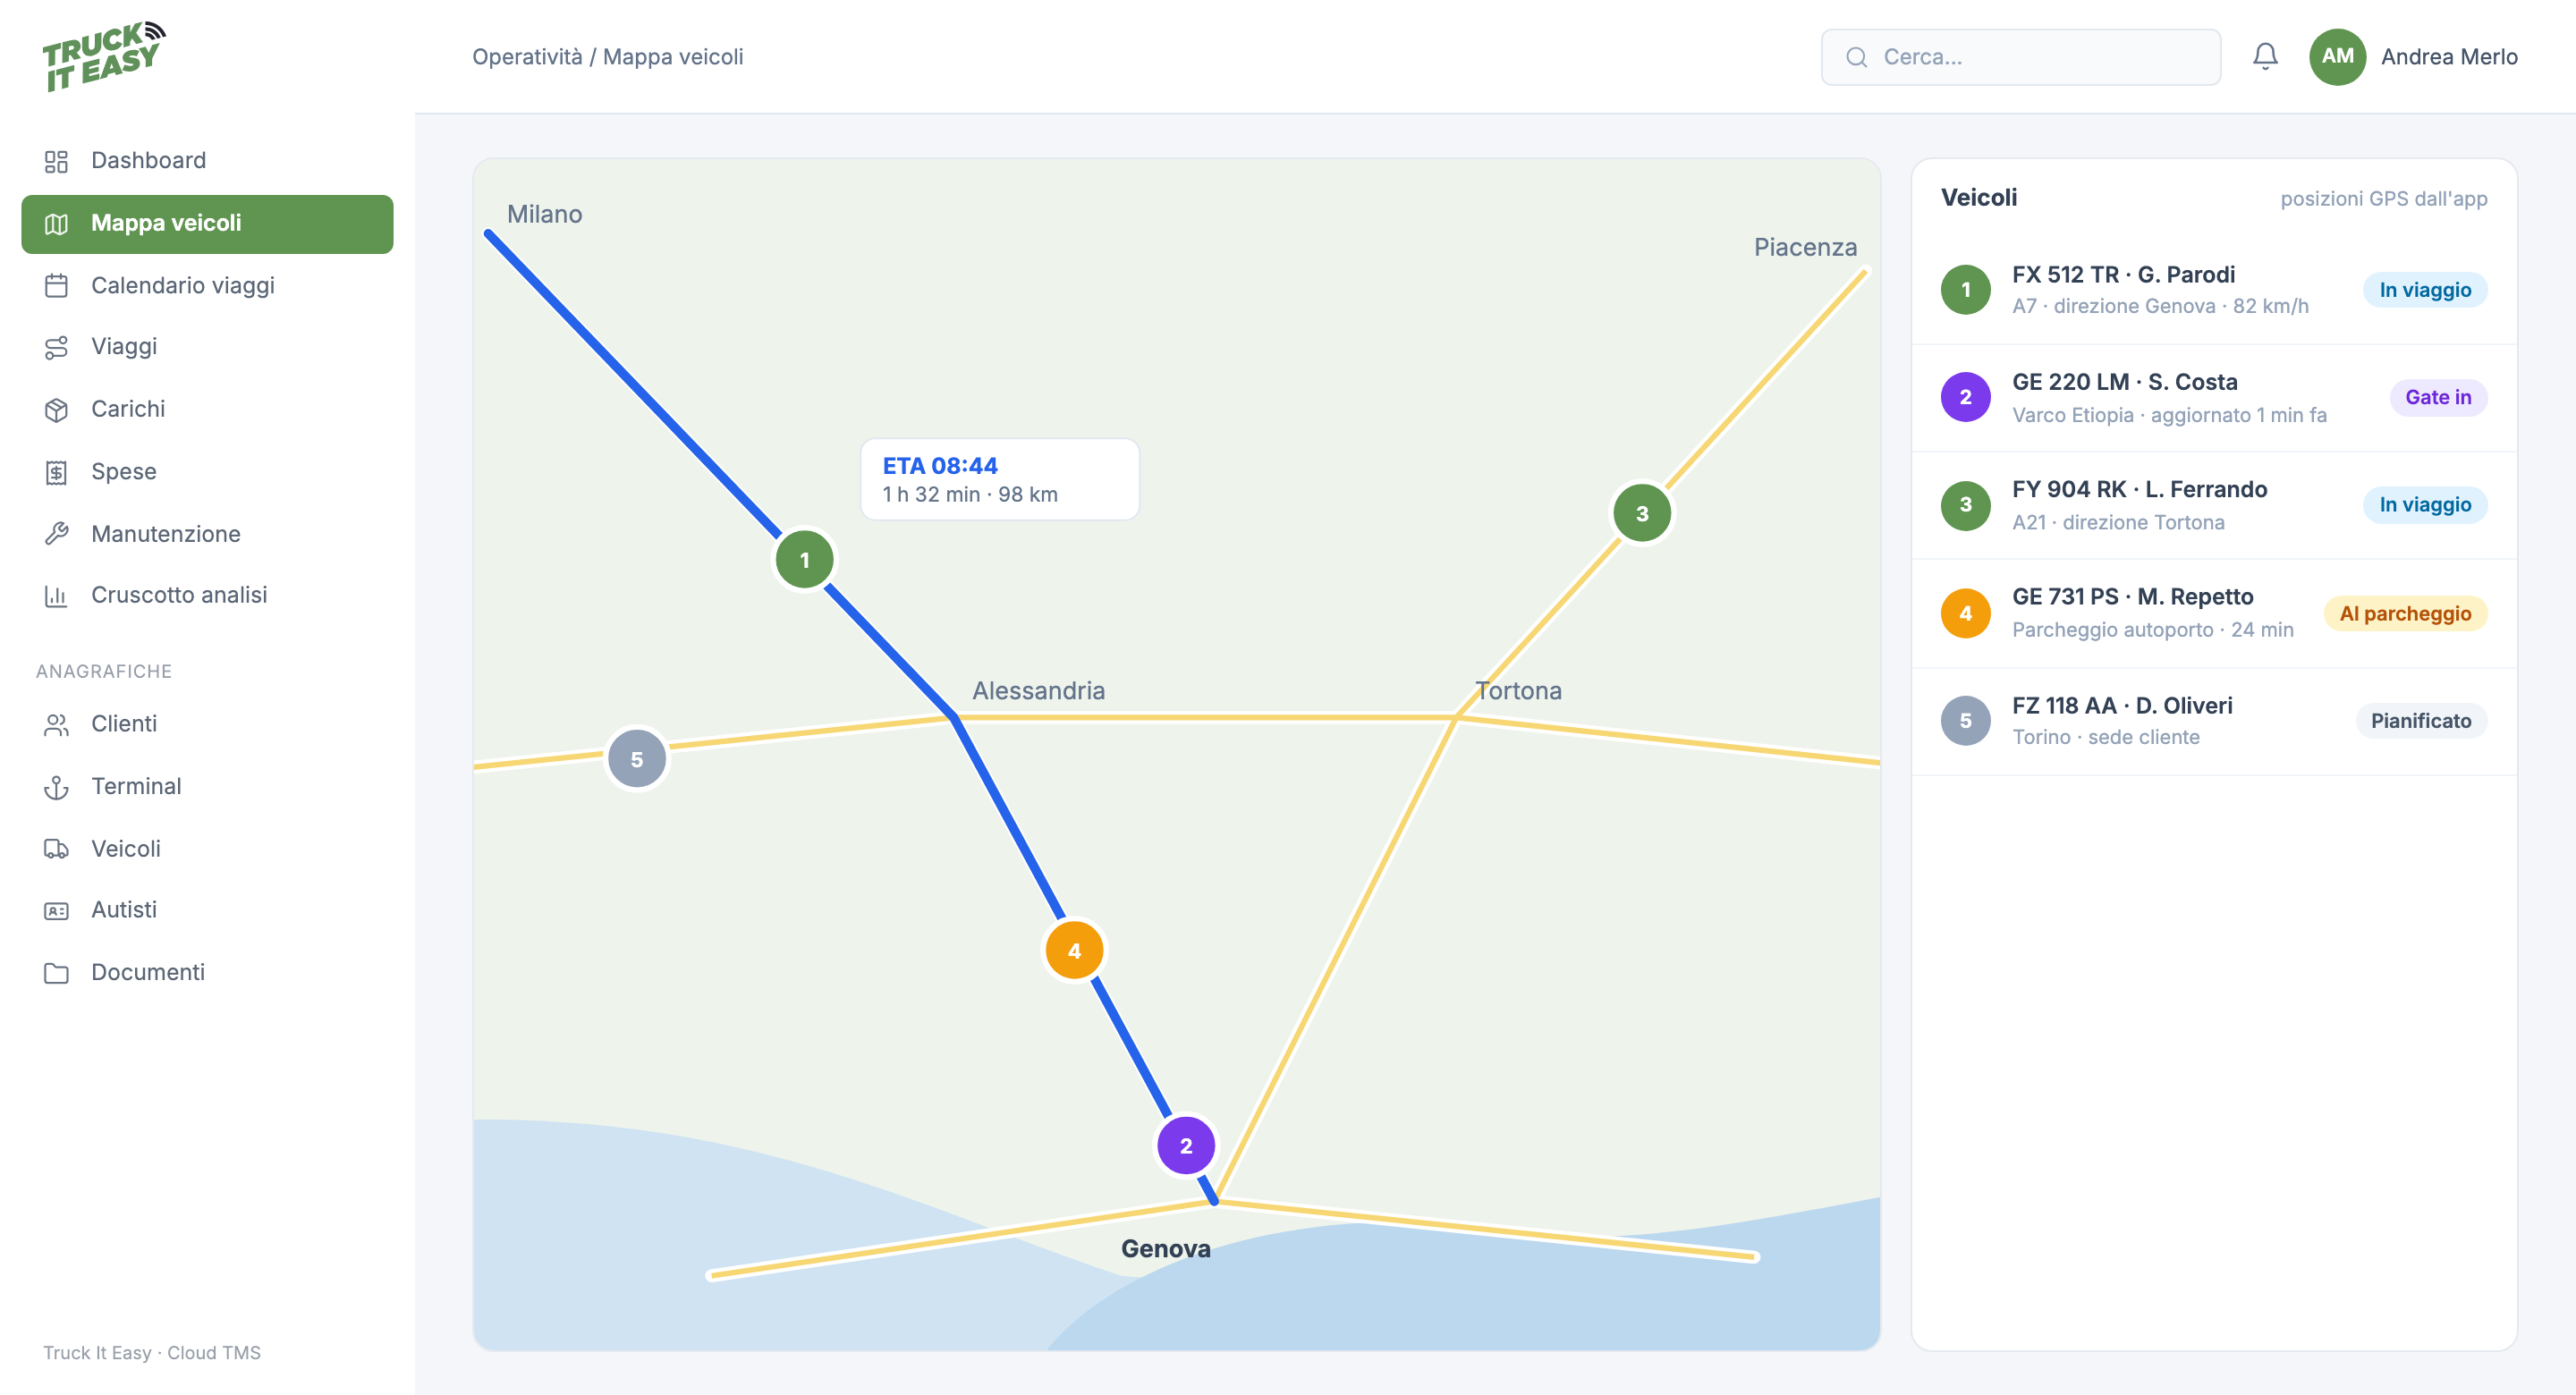Open Documenti under Anagrafiche
This screenshot has width=2576, height=1395.
point(207,973)
